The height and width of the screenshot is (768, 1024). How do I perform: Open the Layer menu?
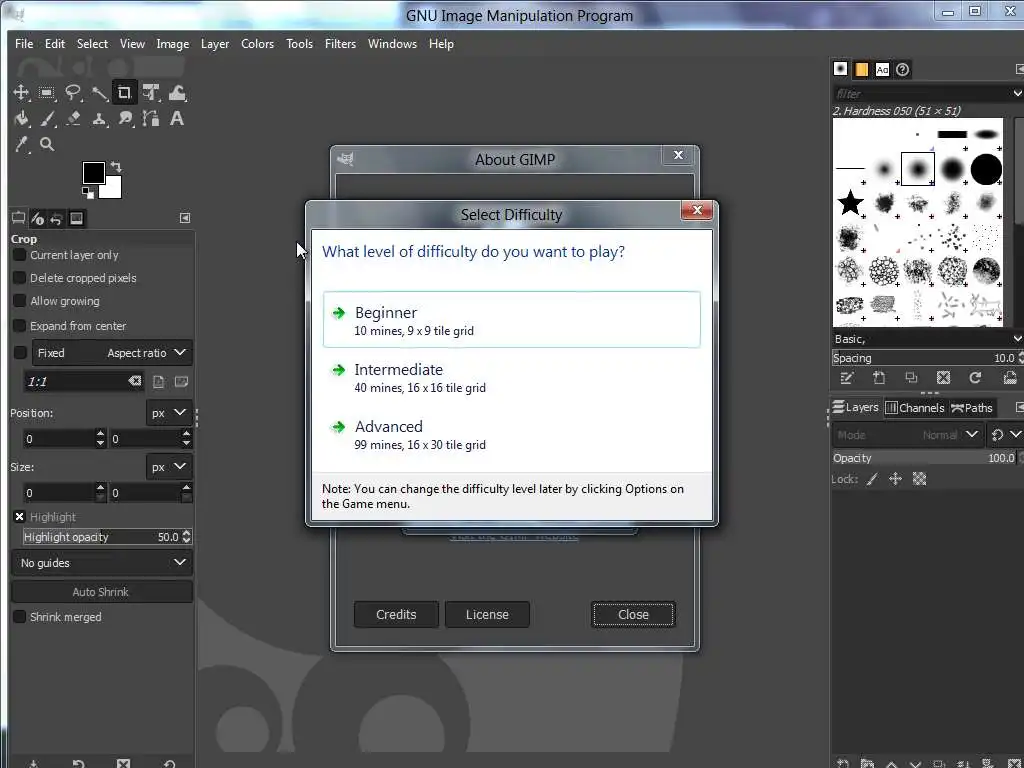(215, 44)
